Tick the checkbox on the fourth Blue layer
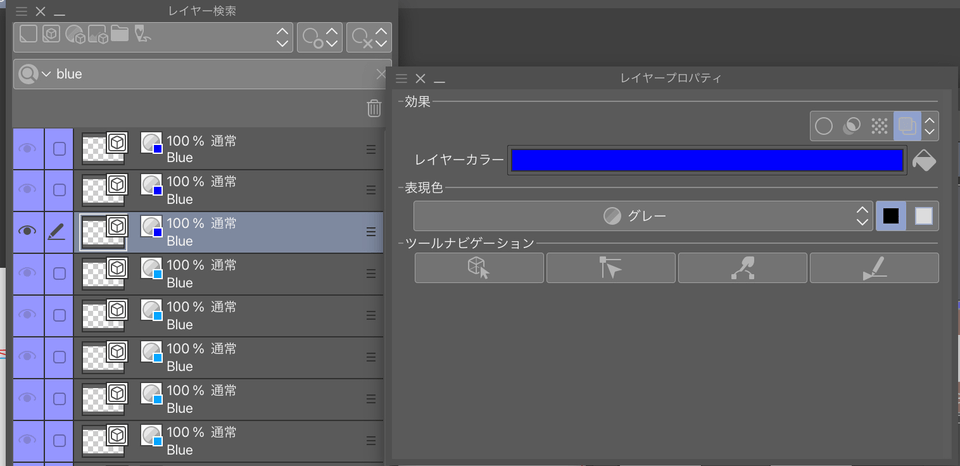The height and width of the screenshot is (466, 960). [59, 273]
